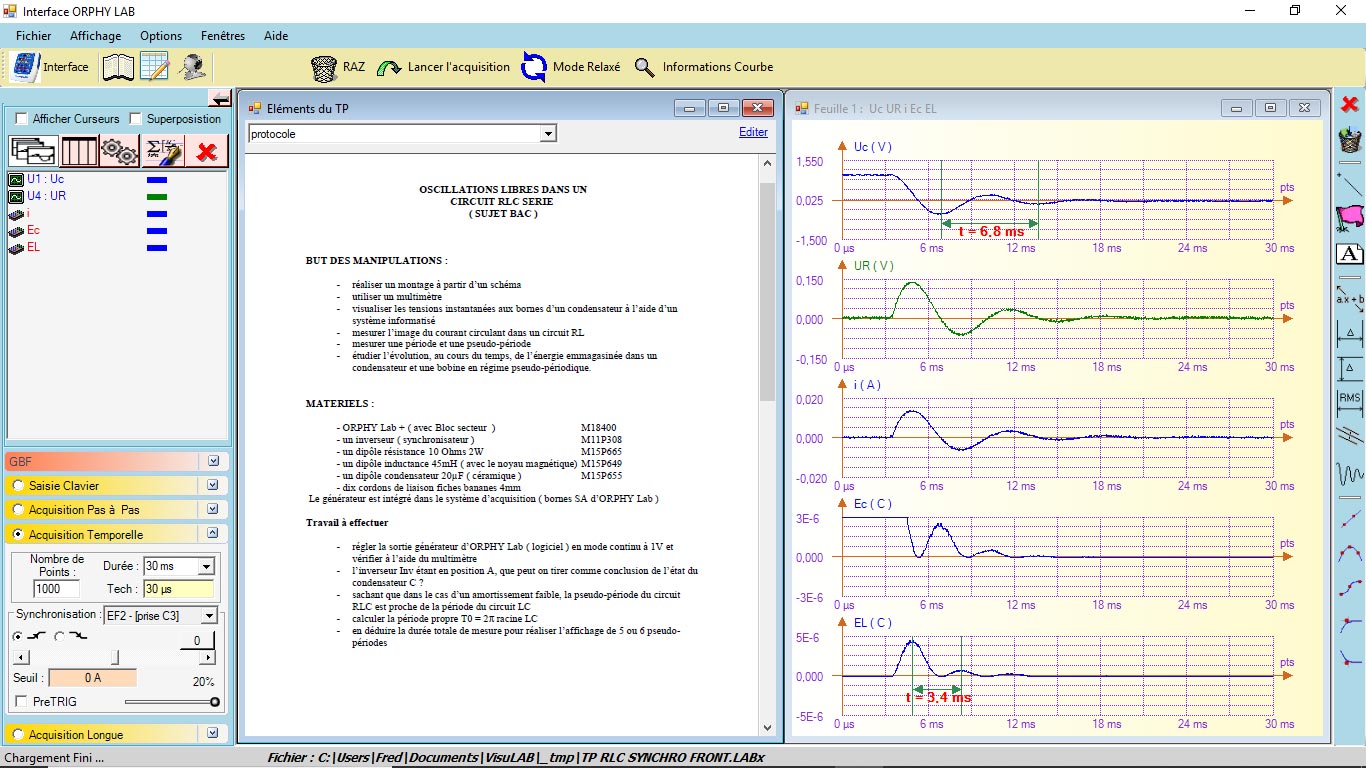
Task: Click the U4 : UR green color swatch
Action: pyautogui.click(x=157, y=197)
